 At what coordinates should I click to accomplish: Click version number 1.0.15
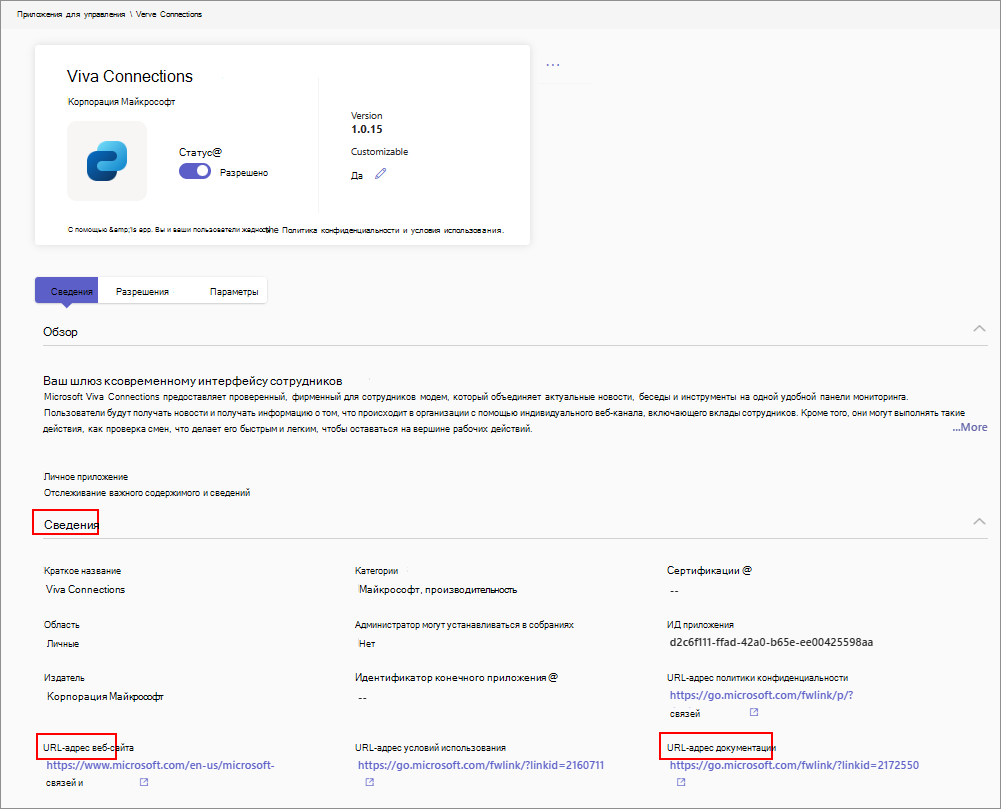click(366, 129)
